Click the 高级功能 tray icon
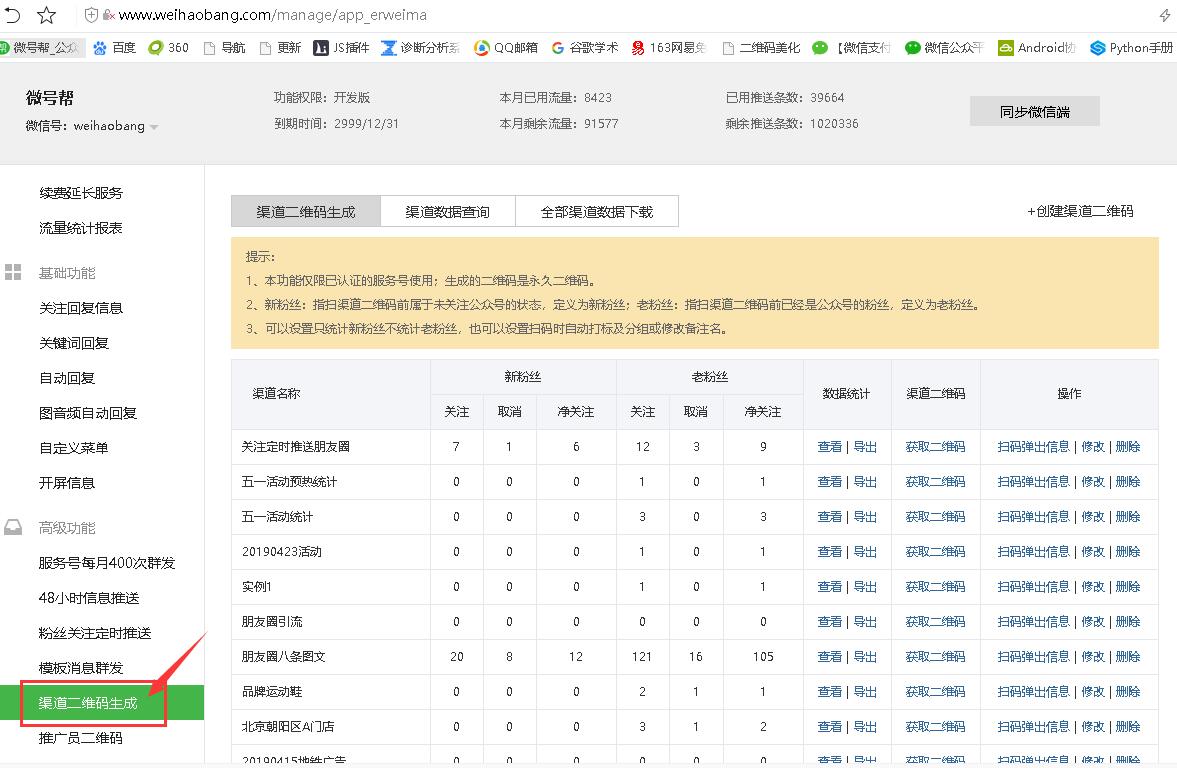This screenshot has width=1177, height=768. point(14,528)
